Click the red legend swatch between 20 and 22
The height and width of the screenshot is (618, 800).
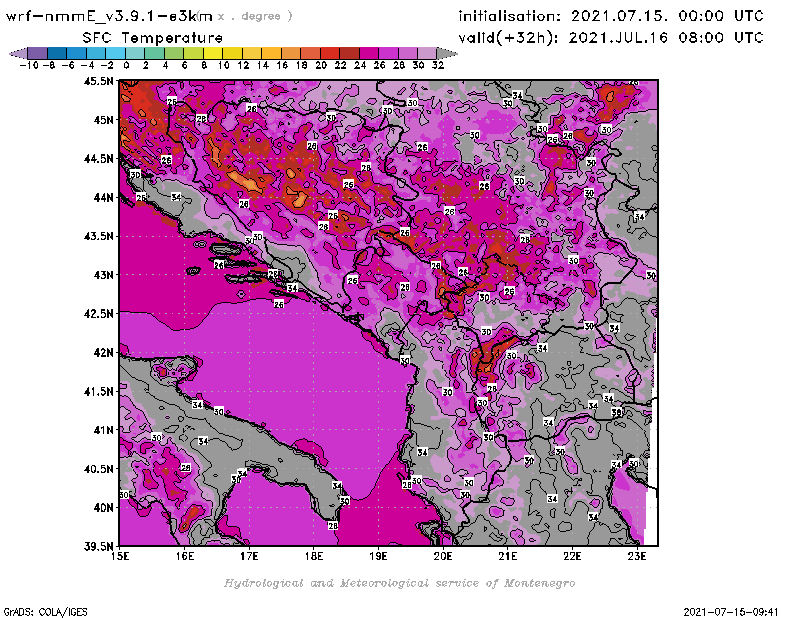[330, 53]
